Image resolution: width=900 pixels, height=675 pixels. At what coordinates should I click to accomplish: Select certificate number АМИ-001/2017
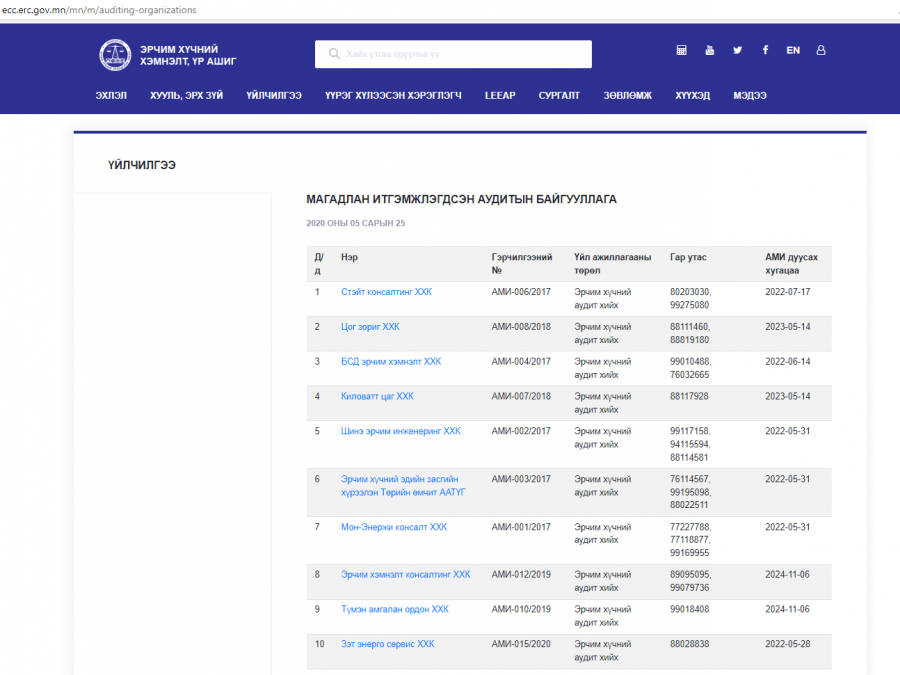pyautogui.click(x=521, y=527)
